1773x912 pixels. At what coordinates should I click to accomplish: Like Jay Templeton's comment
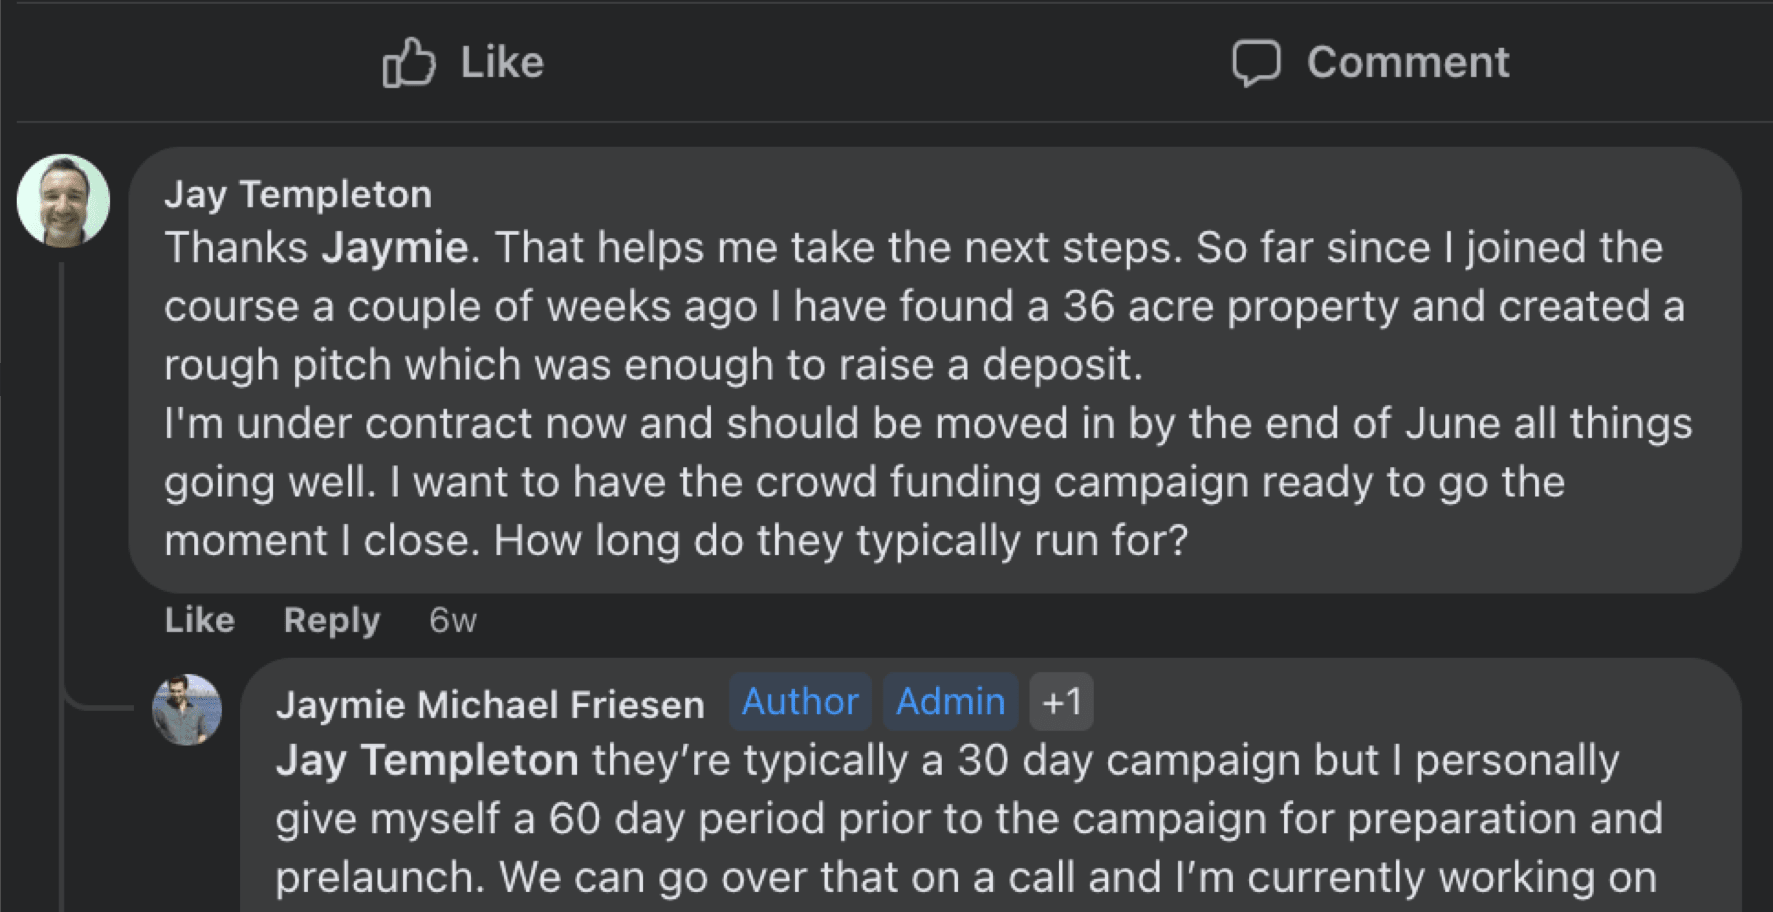200,620
